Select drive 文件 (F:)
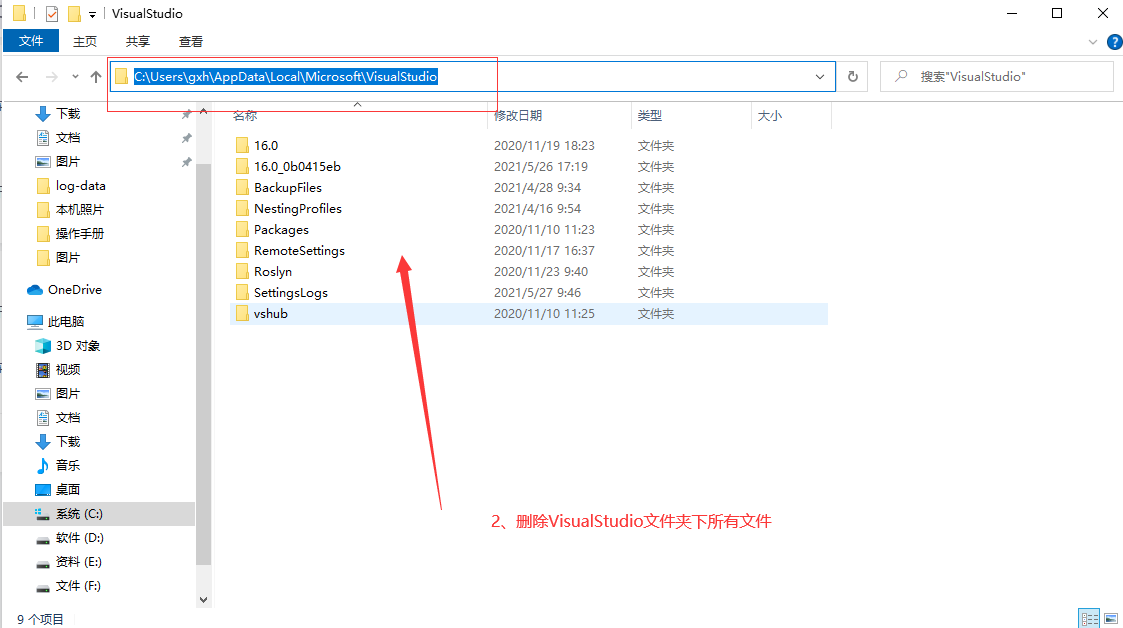 pyautogui.click(x=78, y=586)
